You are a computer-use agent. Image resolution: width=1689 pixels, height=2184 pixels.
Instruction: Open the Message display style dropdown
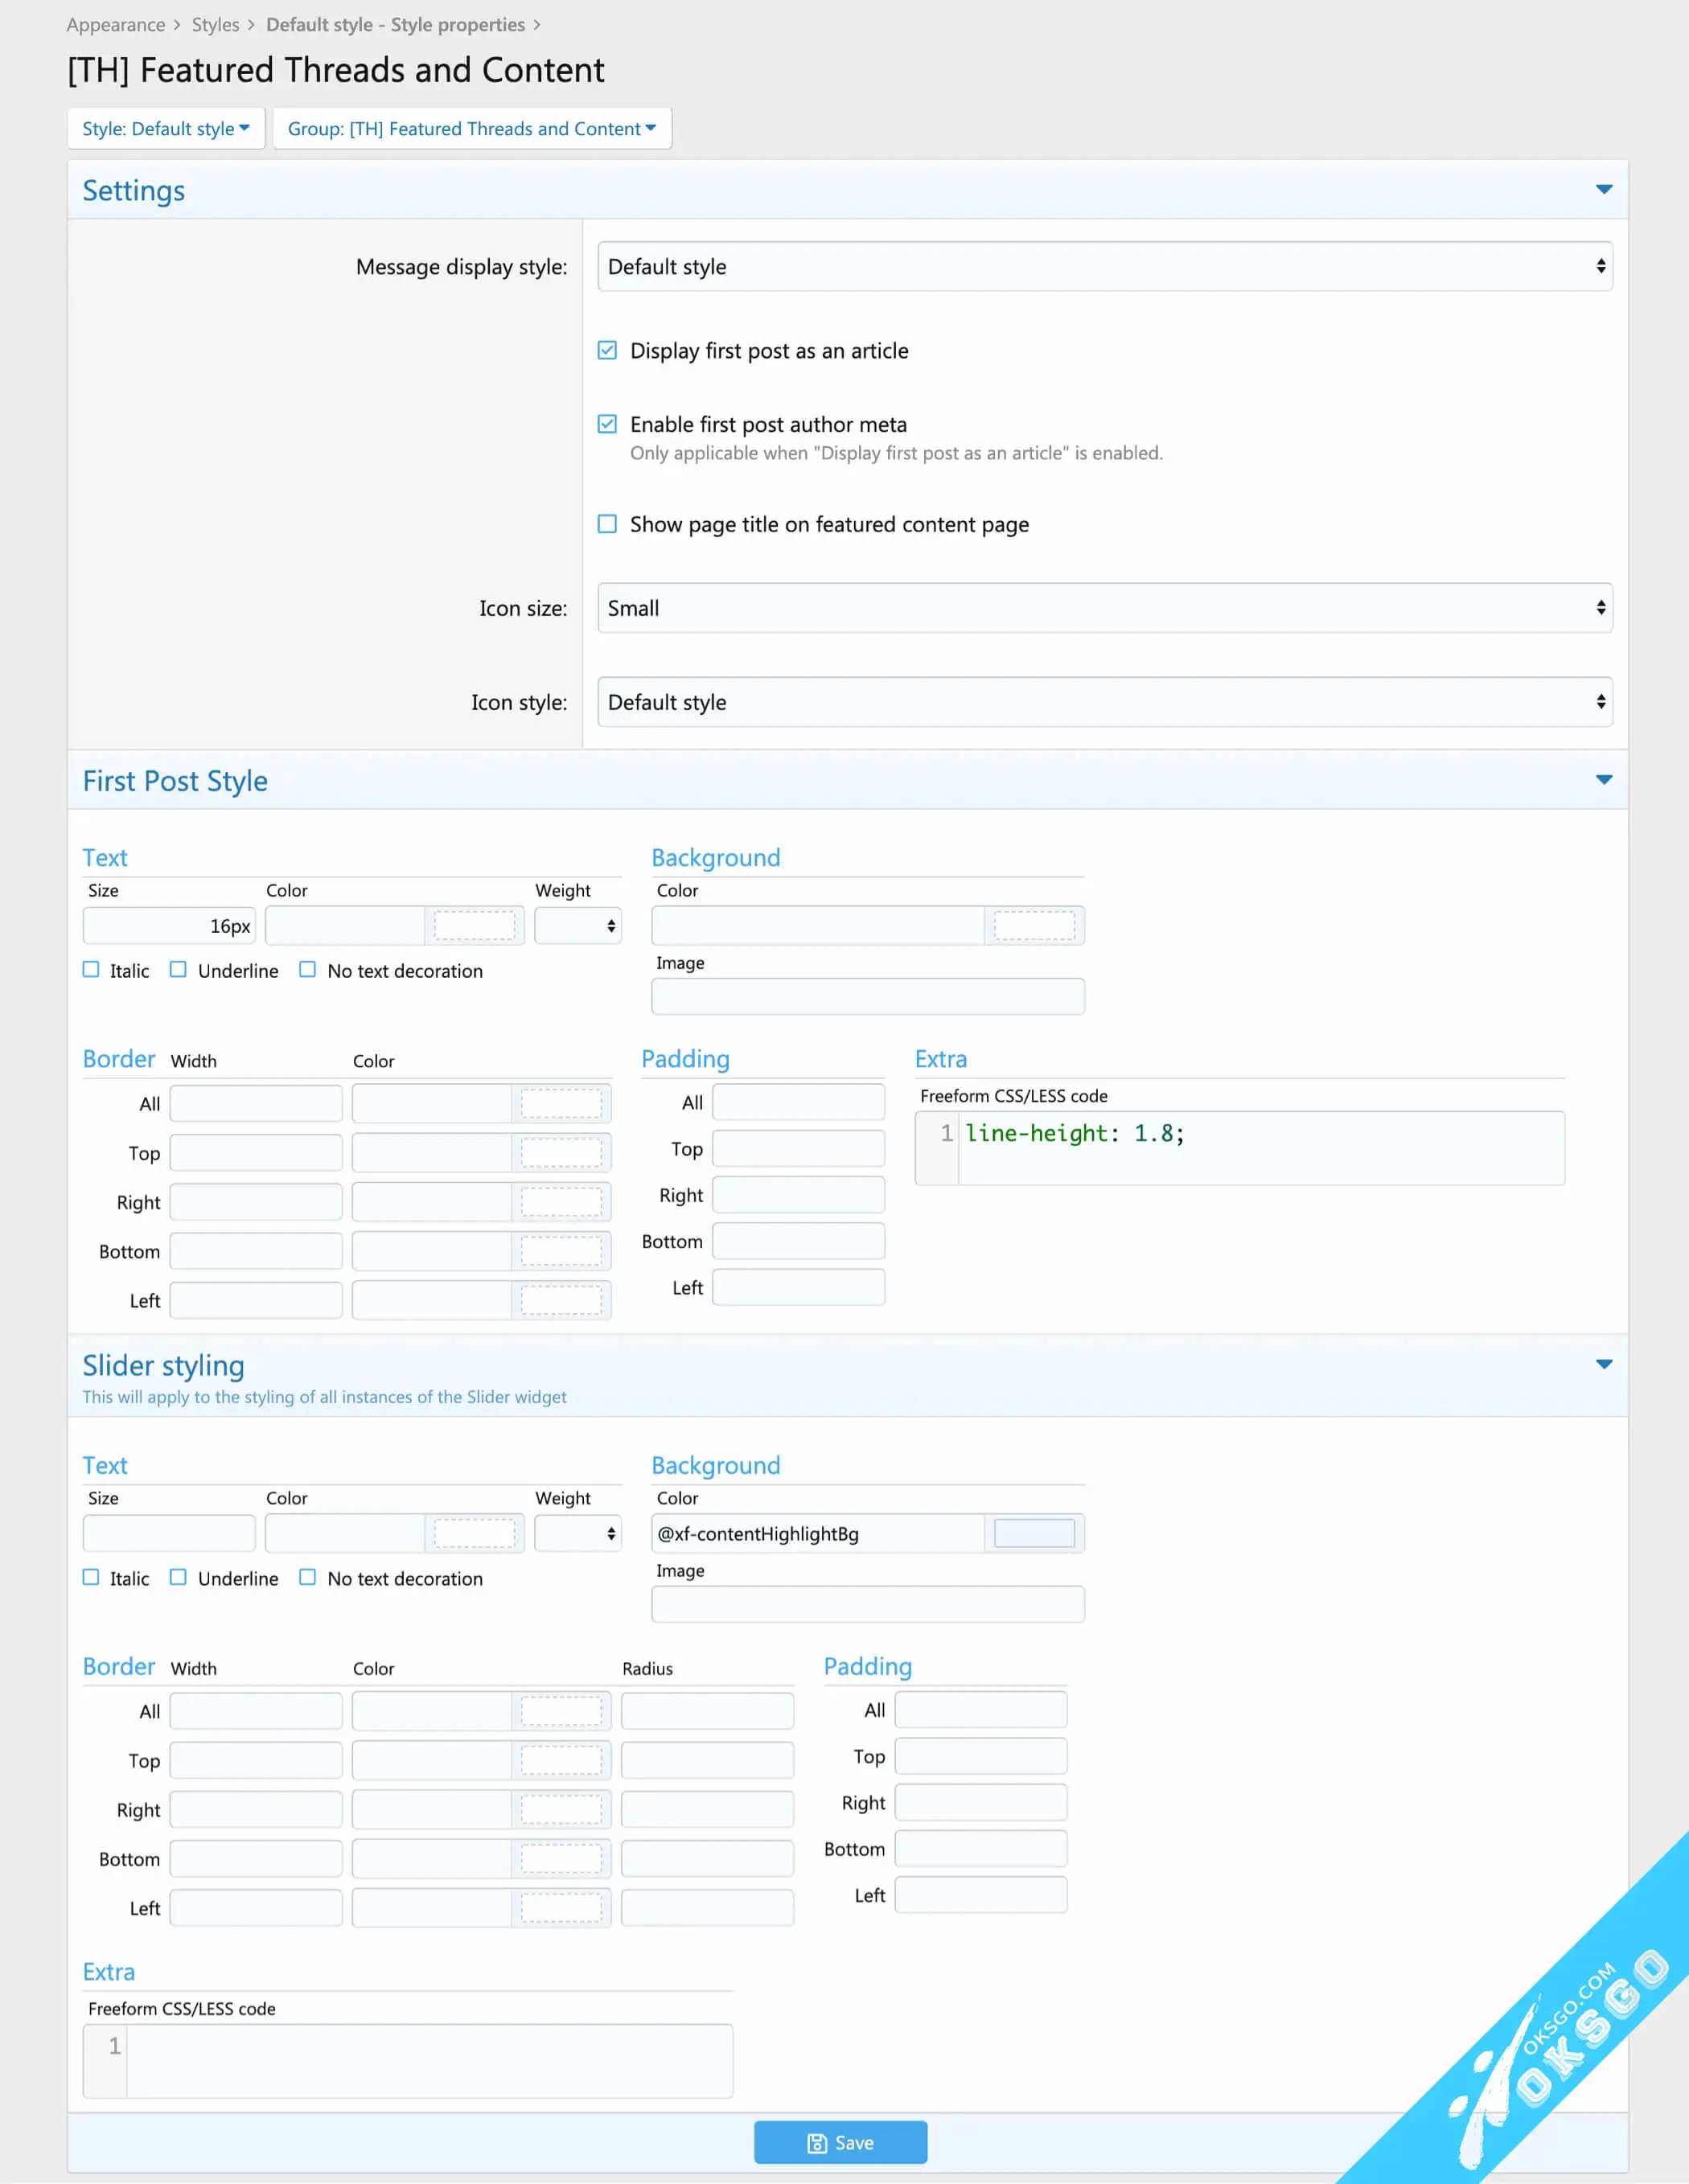click(x=1106, y=266)
